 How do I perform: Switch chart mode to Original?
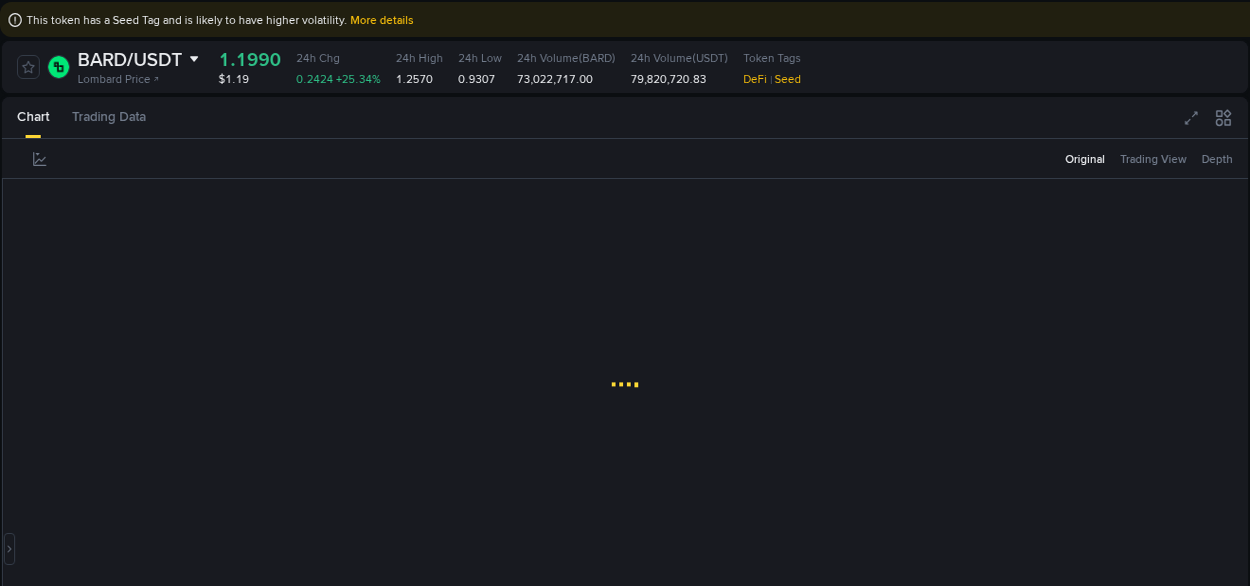(1085, 159)
